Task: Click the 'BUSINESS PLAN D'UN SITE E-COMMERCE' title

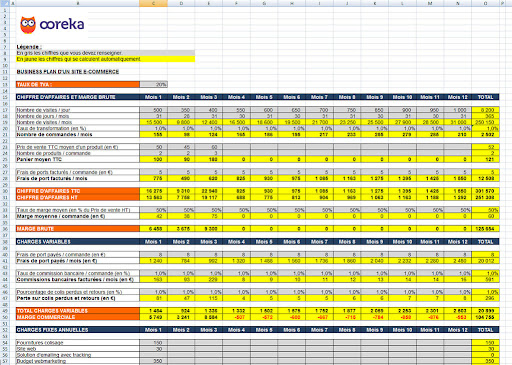Action: 68,72
